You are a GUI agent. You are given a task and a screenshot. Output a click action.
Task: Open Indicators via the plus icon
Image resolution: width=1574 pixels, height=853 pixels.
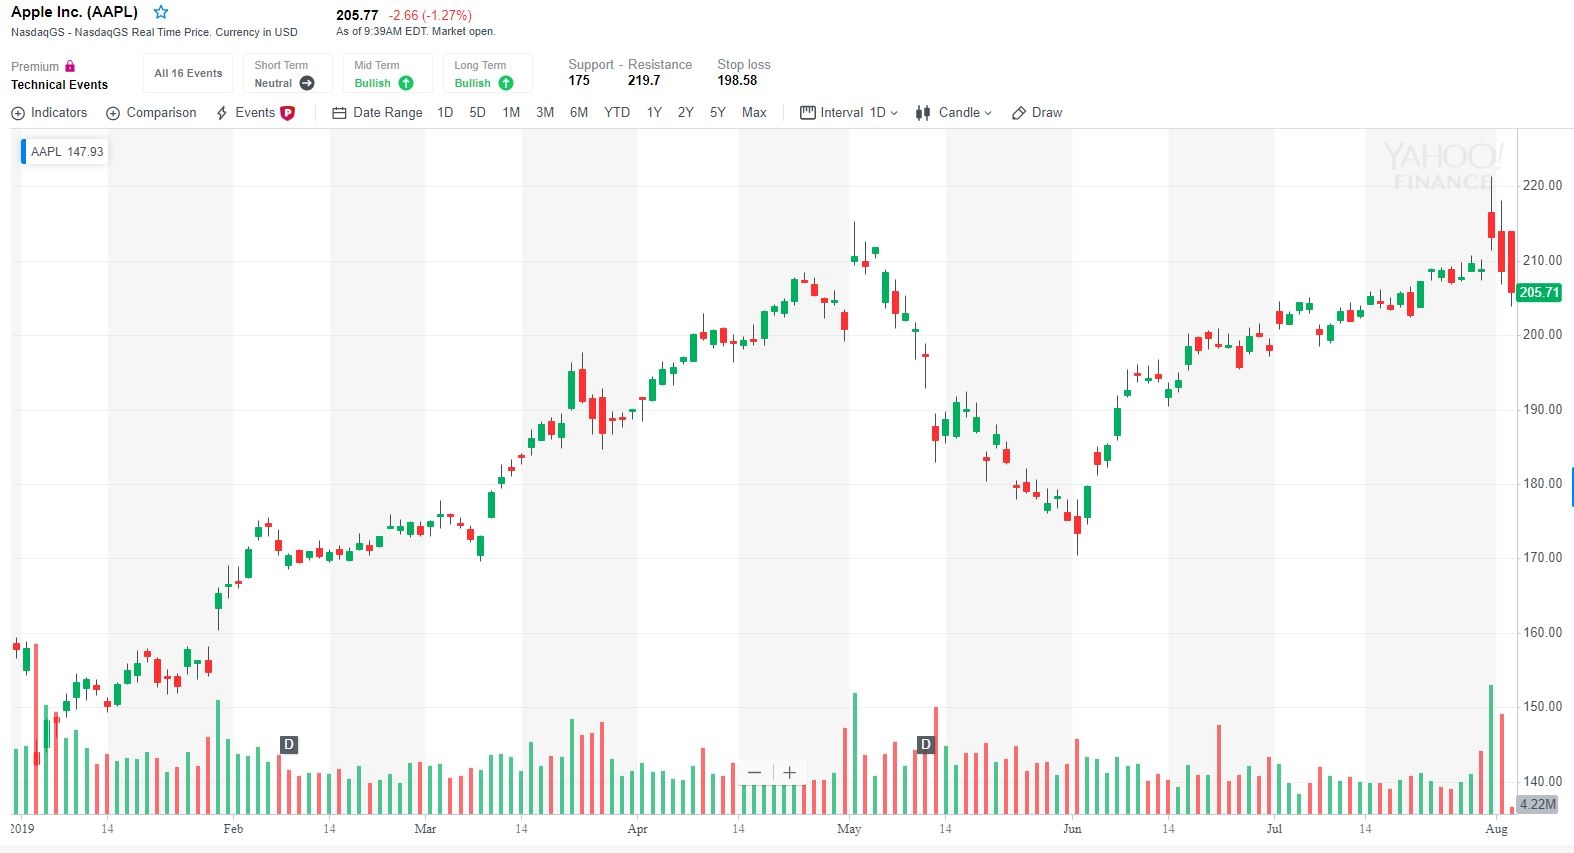click(x=18, y=113)
